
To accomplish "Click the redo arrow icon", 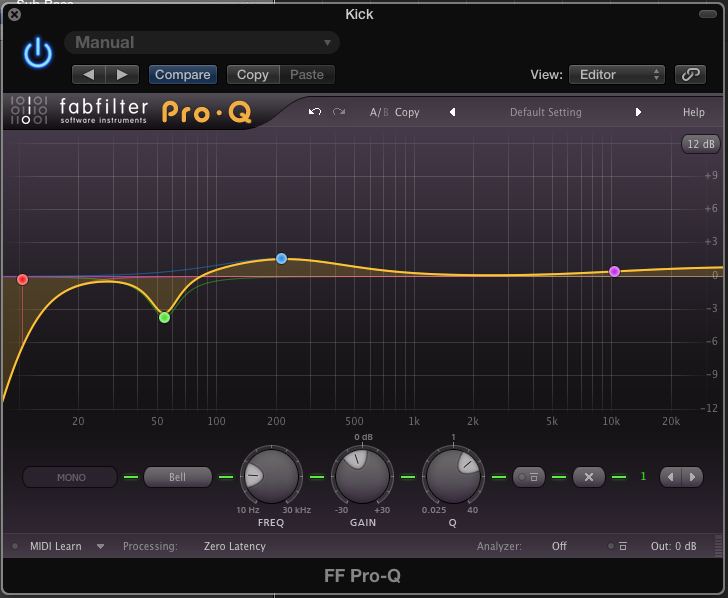I will [339, 112].
